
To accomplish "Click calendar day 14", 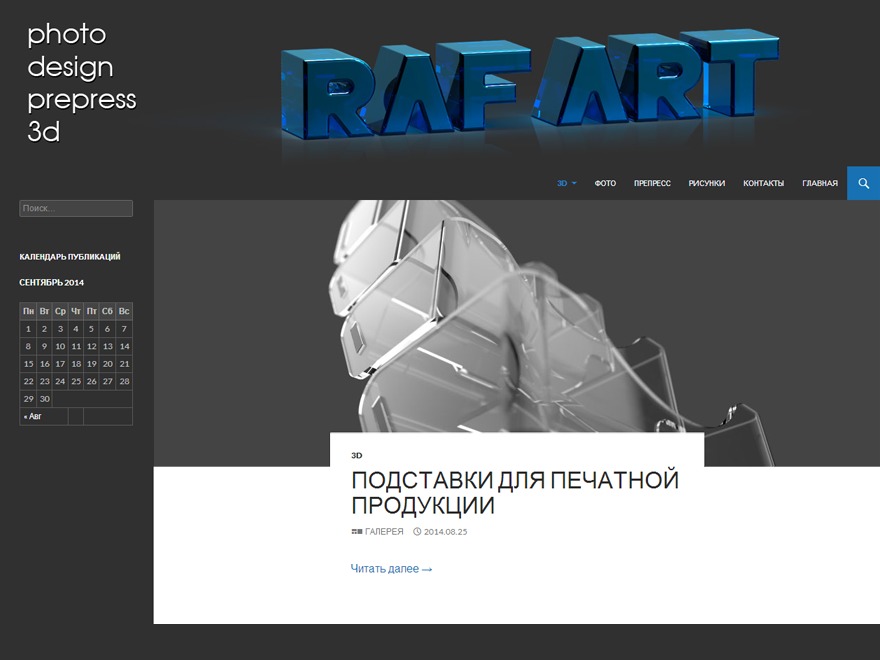I will coord(125,346).
